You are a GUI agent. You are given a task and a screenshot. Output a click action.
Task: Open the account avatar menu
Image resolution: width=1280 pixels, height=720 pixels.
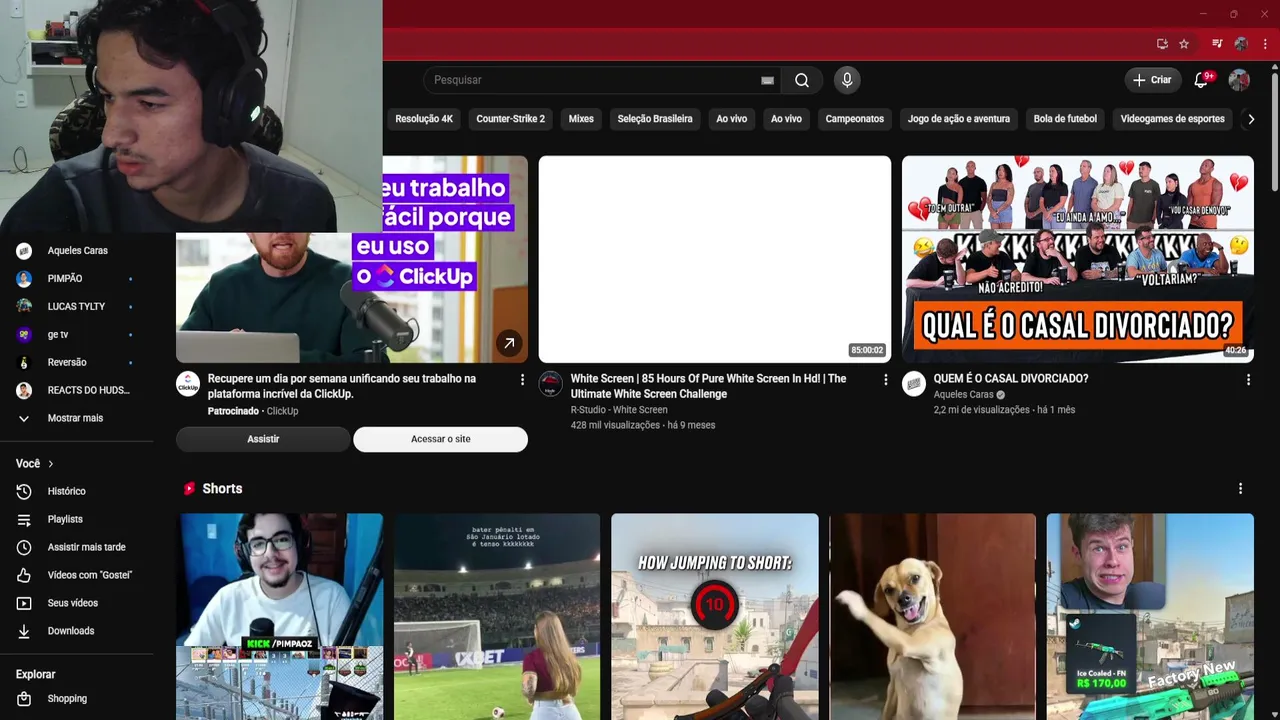click(1239, 80)
